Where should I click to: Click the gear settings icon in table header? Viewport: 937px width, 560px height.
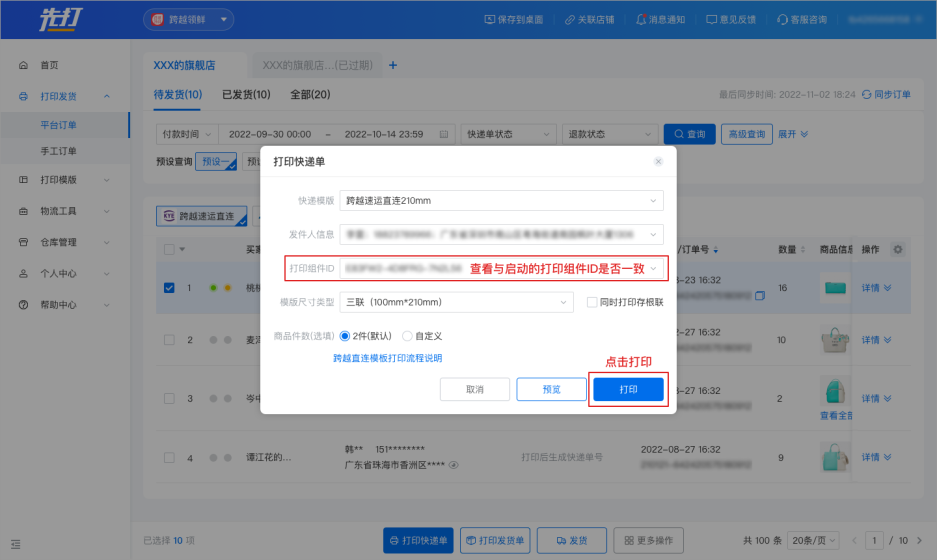[x=897, y=249]
